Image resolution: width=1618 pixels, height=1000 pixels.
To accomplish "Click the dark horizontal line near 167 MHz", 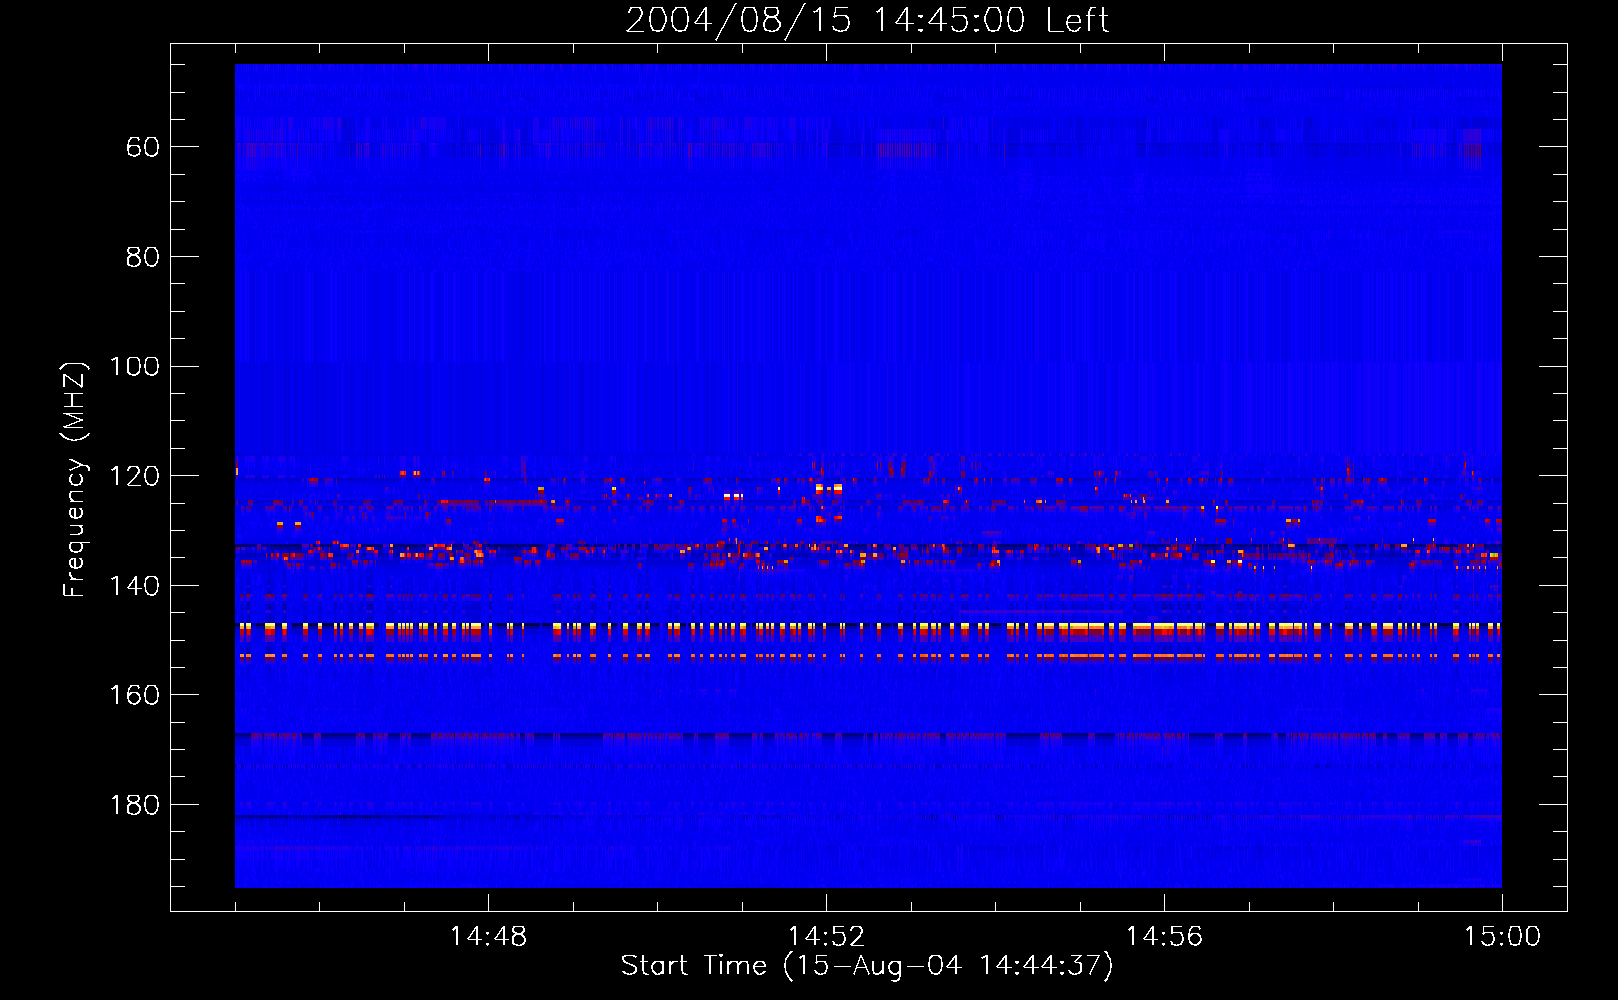I will [x=868, y=736].
